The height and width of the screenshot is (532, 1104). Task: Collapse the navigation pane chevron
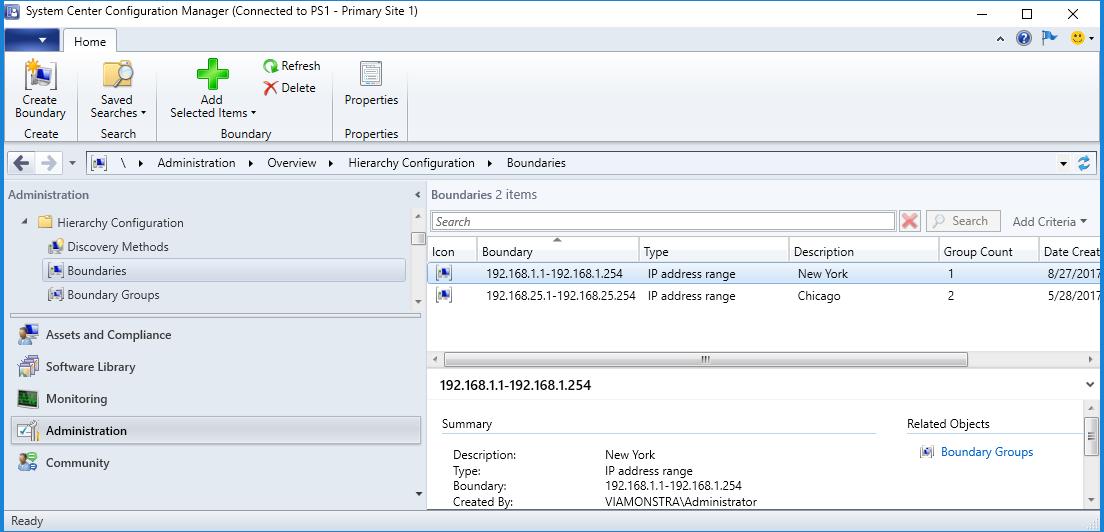[x=418, y=195]
